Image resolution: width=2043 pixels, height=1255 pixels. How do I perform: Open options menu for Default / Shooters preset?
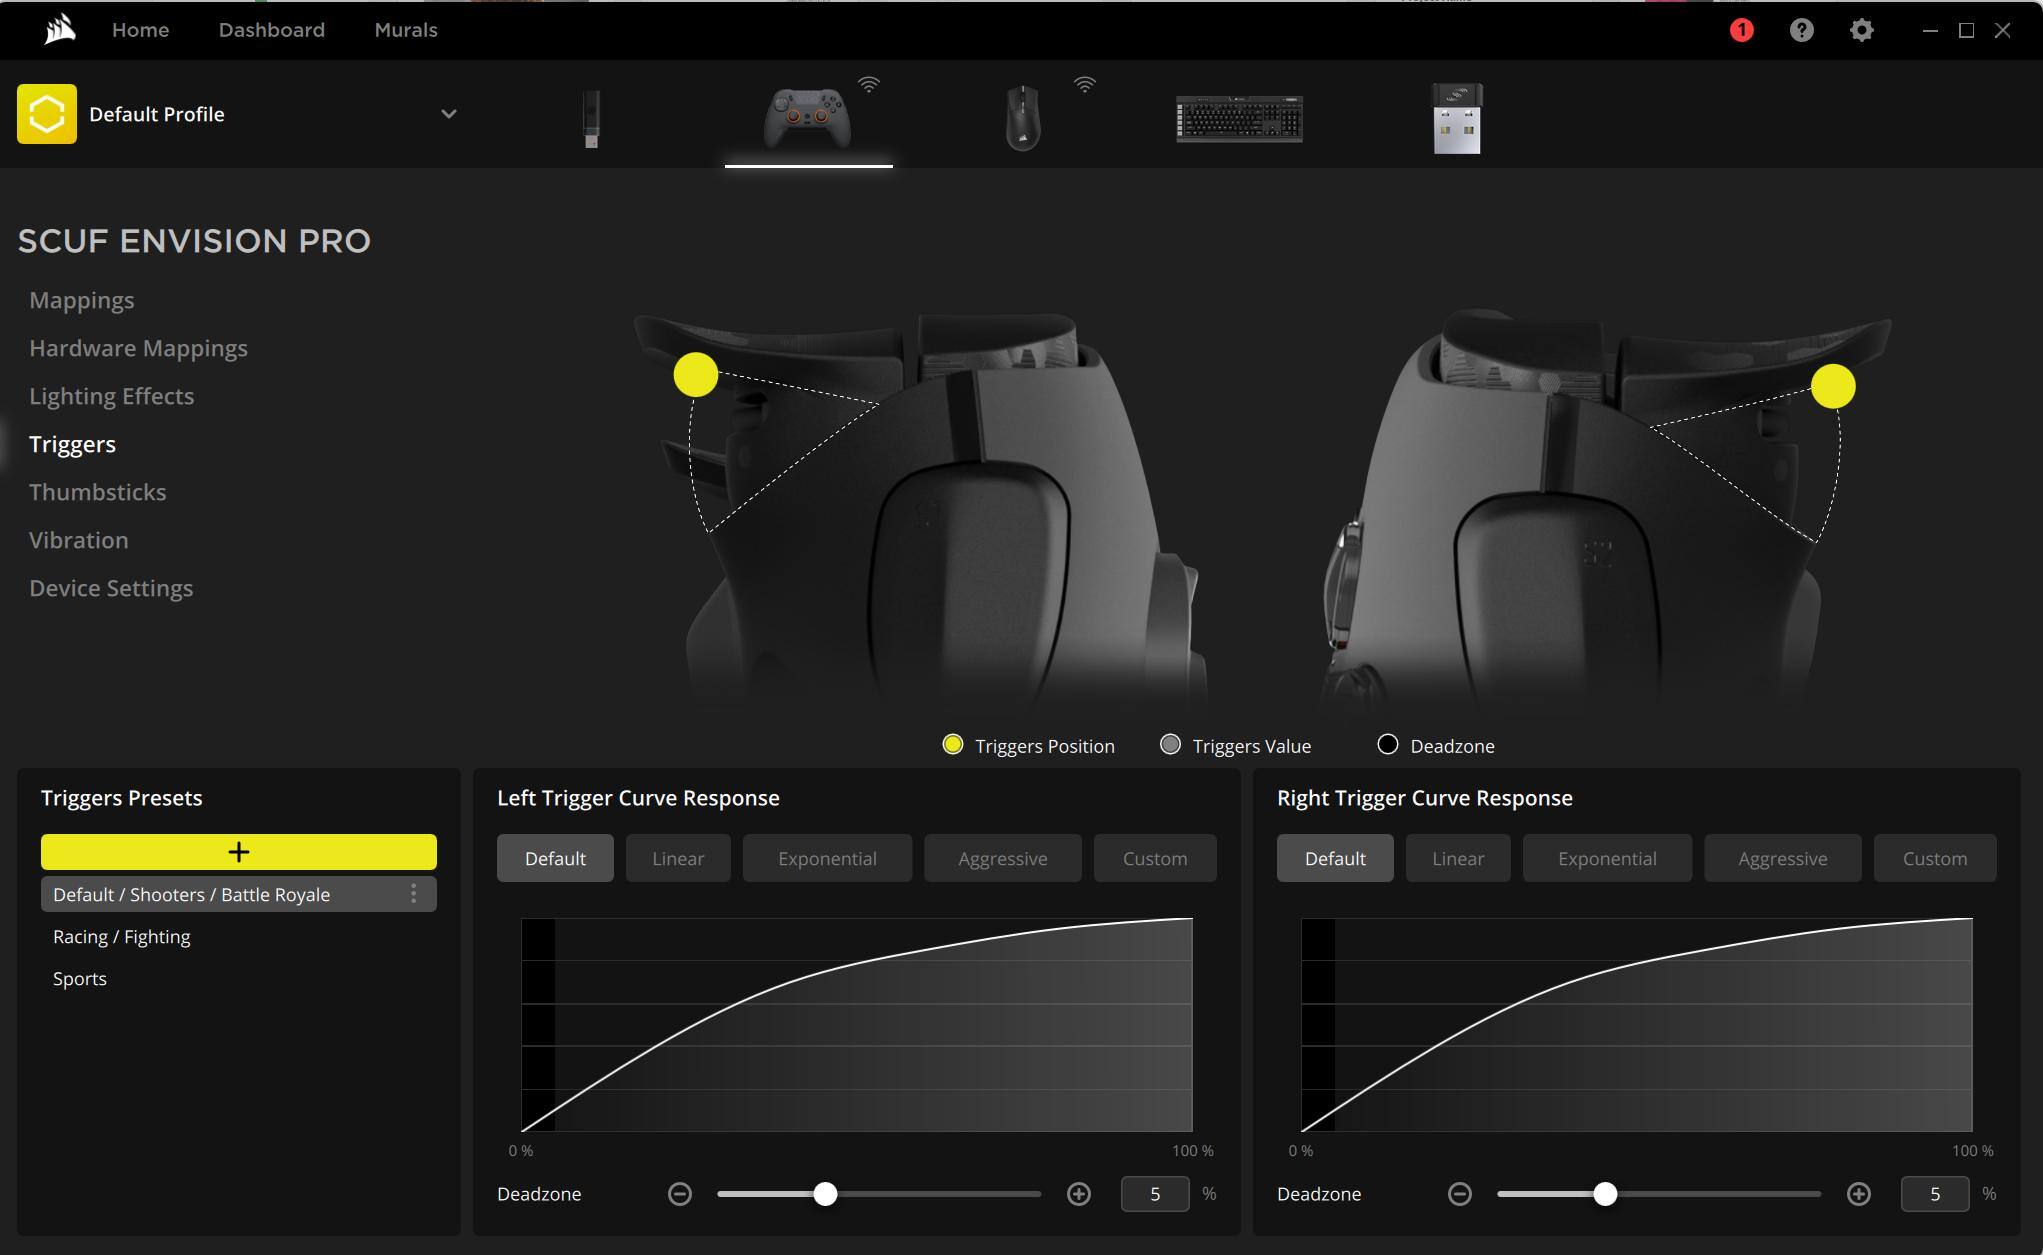[414, 894]
